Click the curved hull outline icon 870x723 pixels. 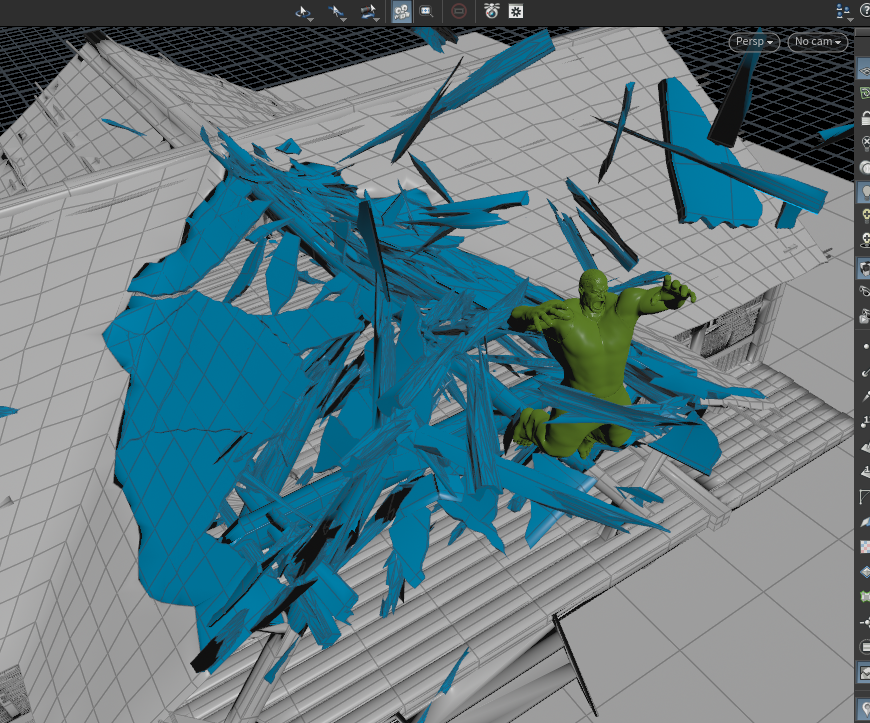[x=865, y=496]
